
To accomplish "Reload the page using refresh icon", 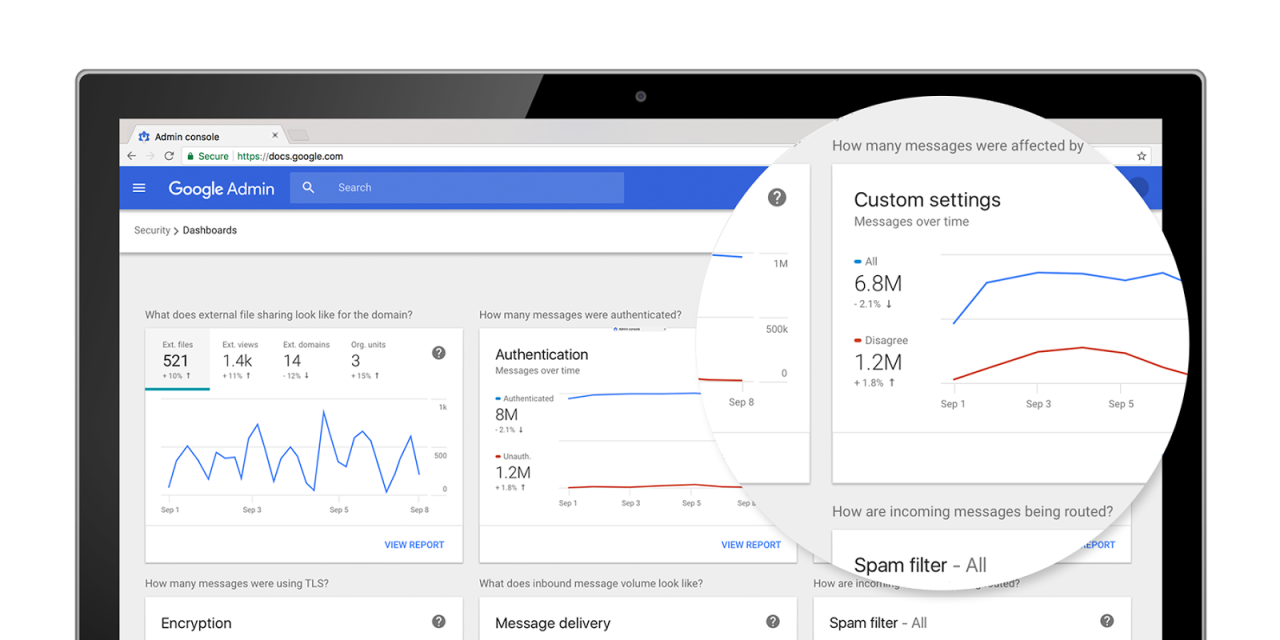I will 169,156.
